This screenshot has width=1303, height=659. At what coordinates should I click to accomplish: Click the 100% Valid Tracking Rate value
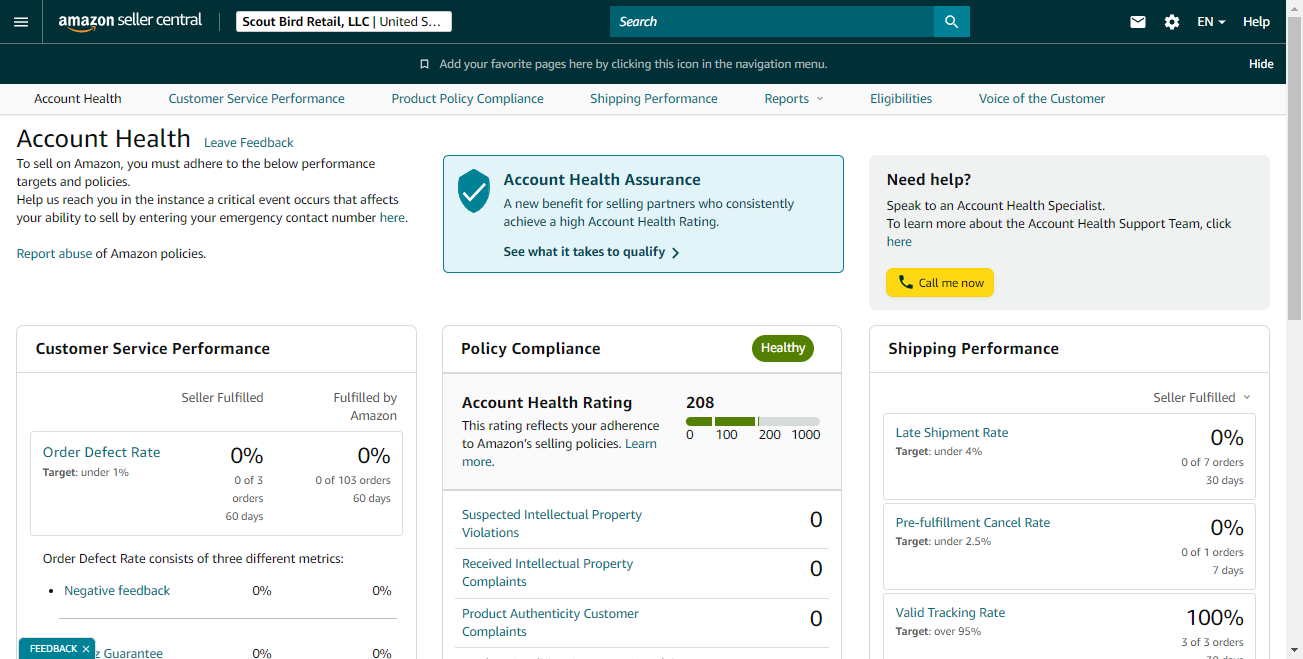click(x=1215, y=618)
